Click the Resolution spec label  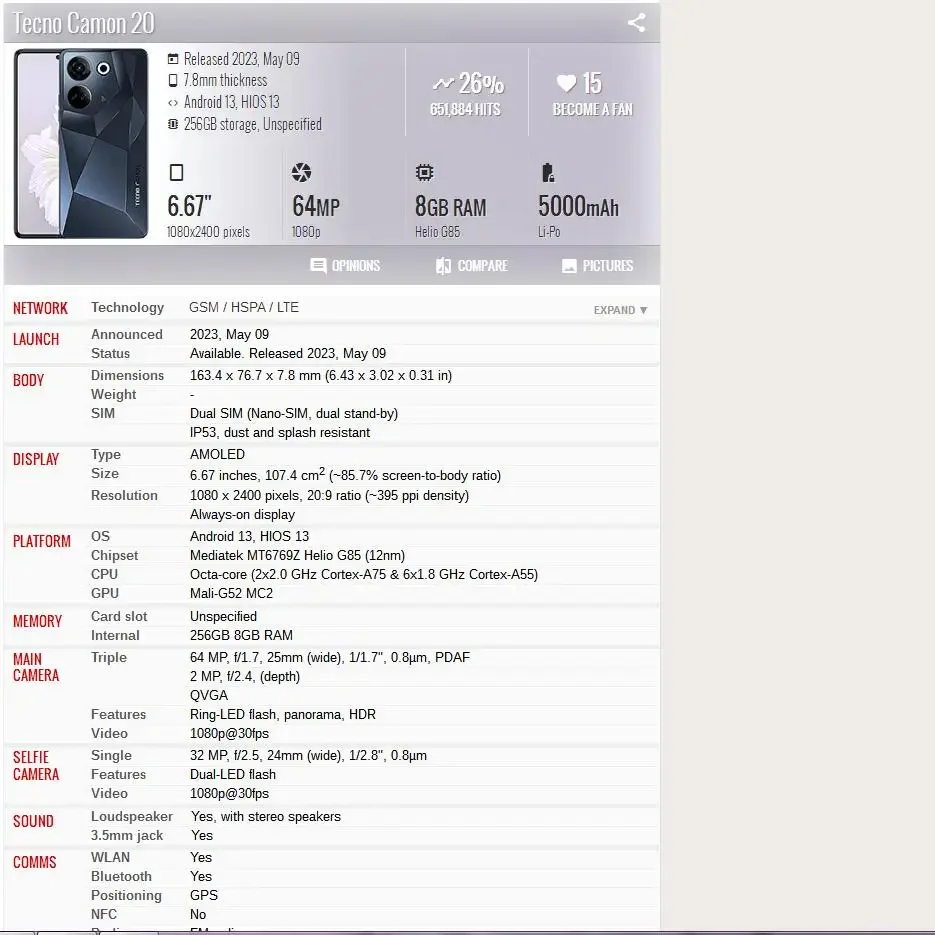[125, 496]
